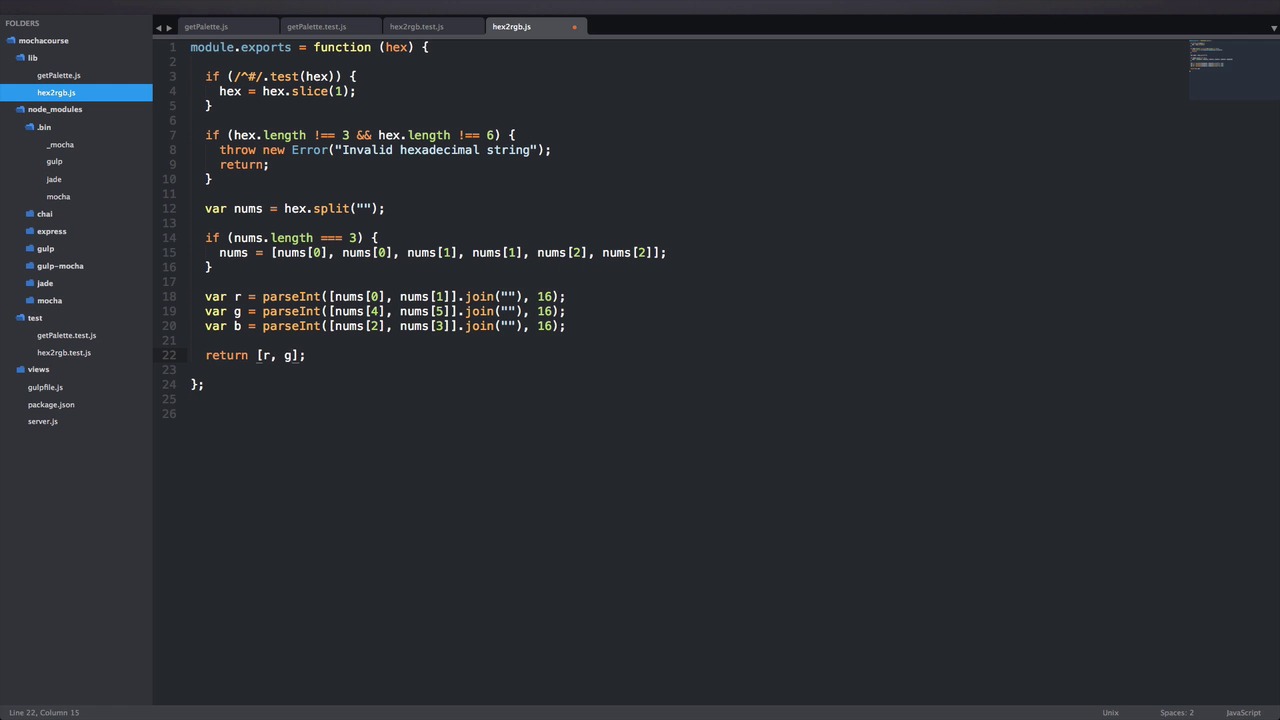Click the "throw new Error" statement
Viewport: 1280px width, 720px height.
tap(385, 150)
